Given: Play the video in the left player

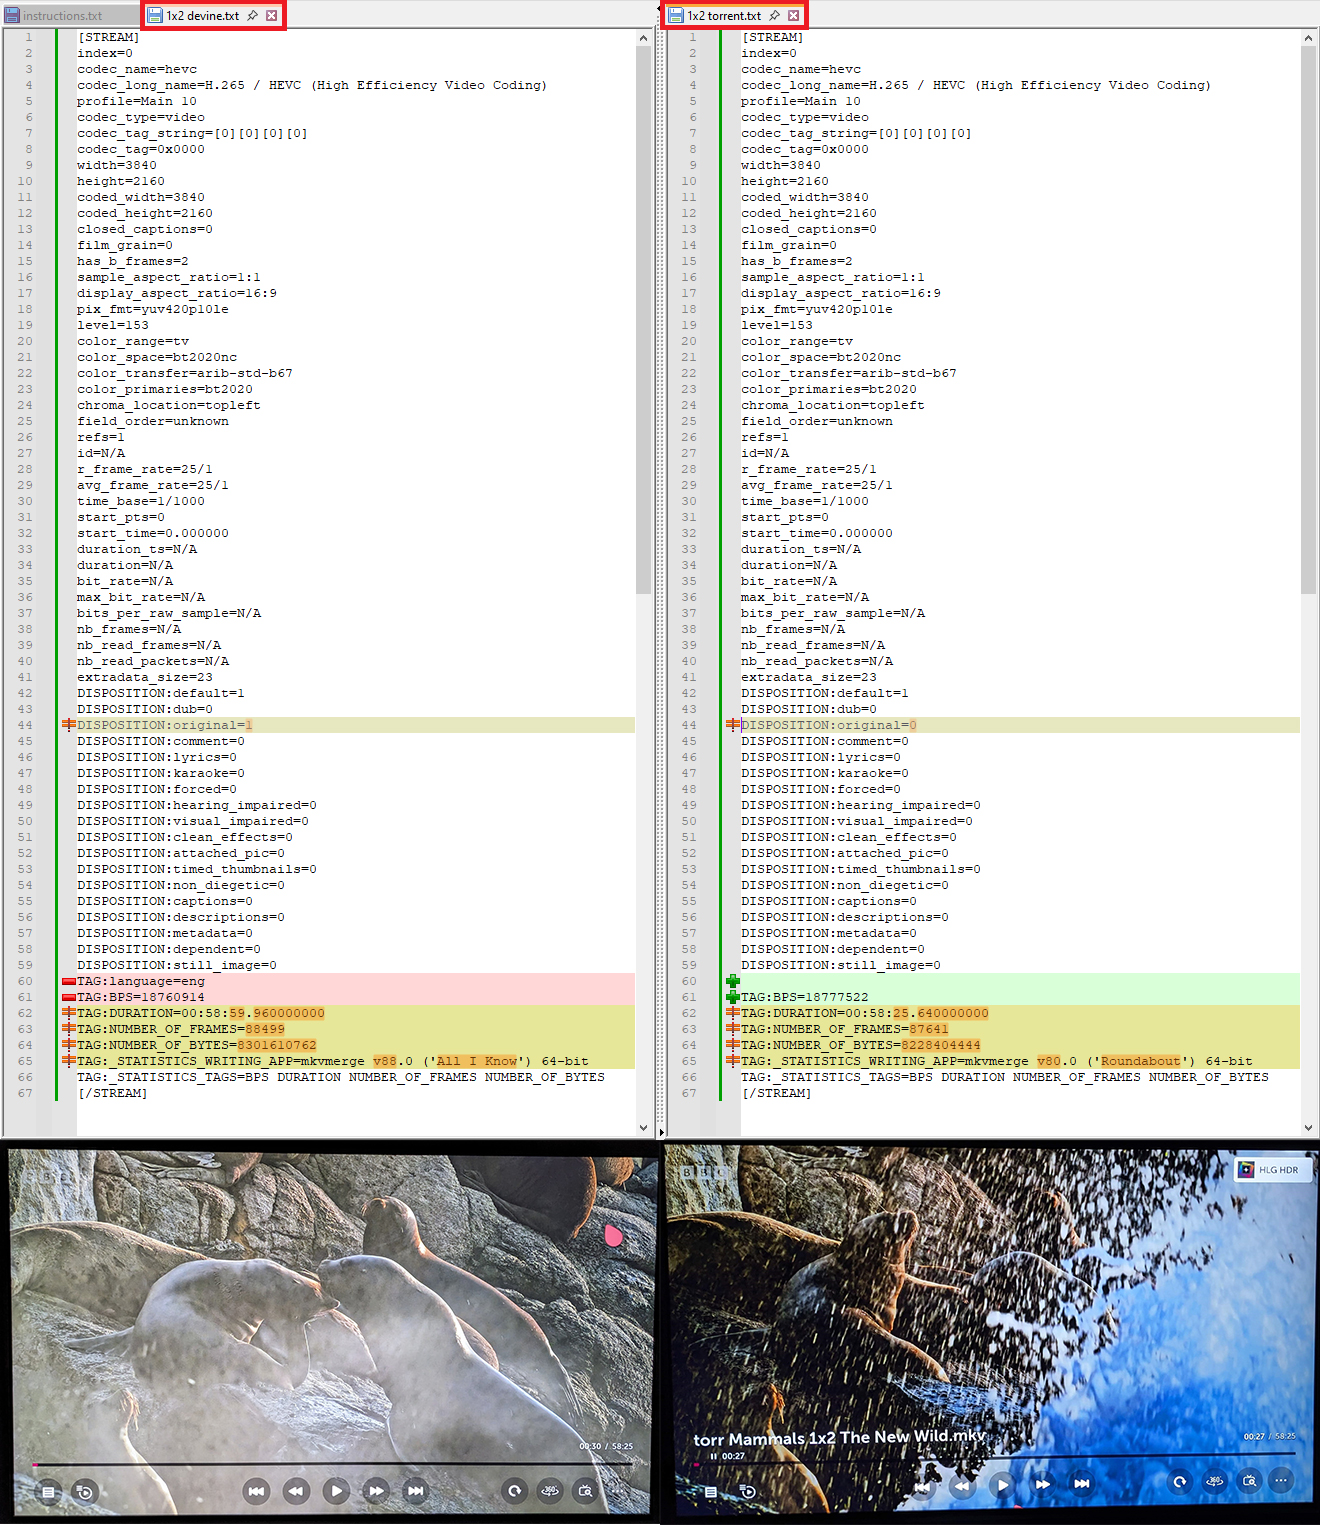Looking at the screenshot, I should click(x=336, y=1491).
